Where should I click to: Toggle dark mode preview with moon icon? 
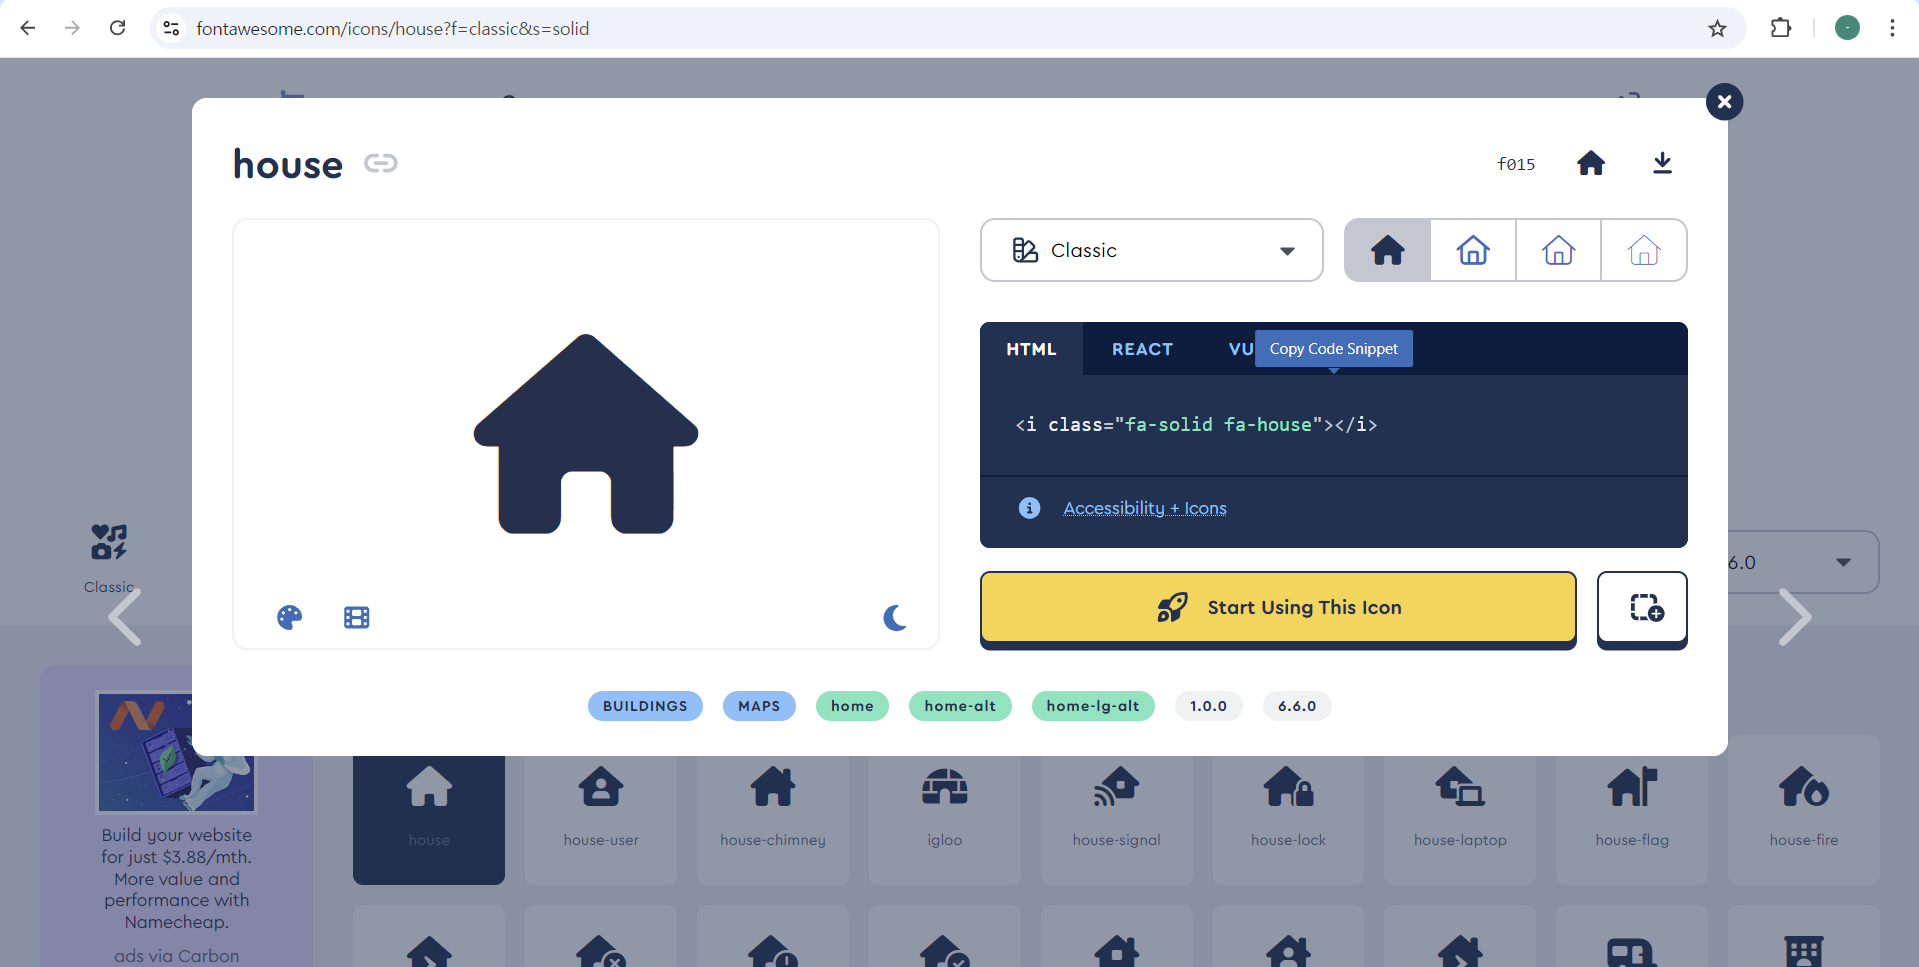[895, 618]
